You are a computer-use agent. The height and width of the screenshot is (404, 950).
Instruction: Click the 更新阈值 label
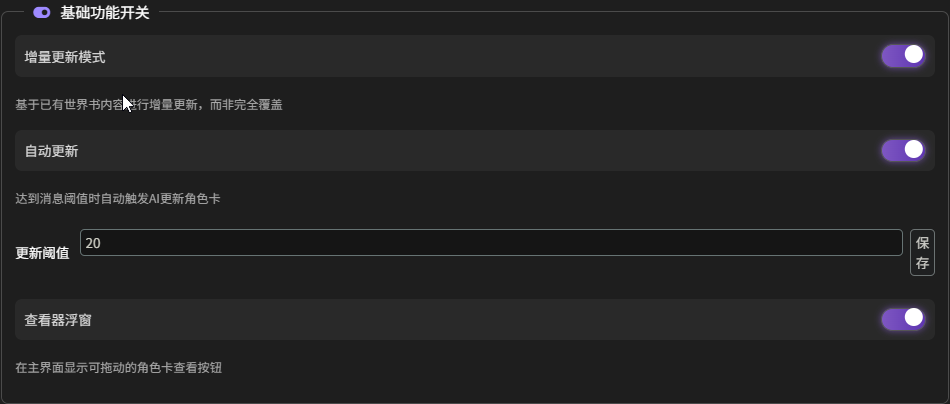43,253
